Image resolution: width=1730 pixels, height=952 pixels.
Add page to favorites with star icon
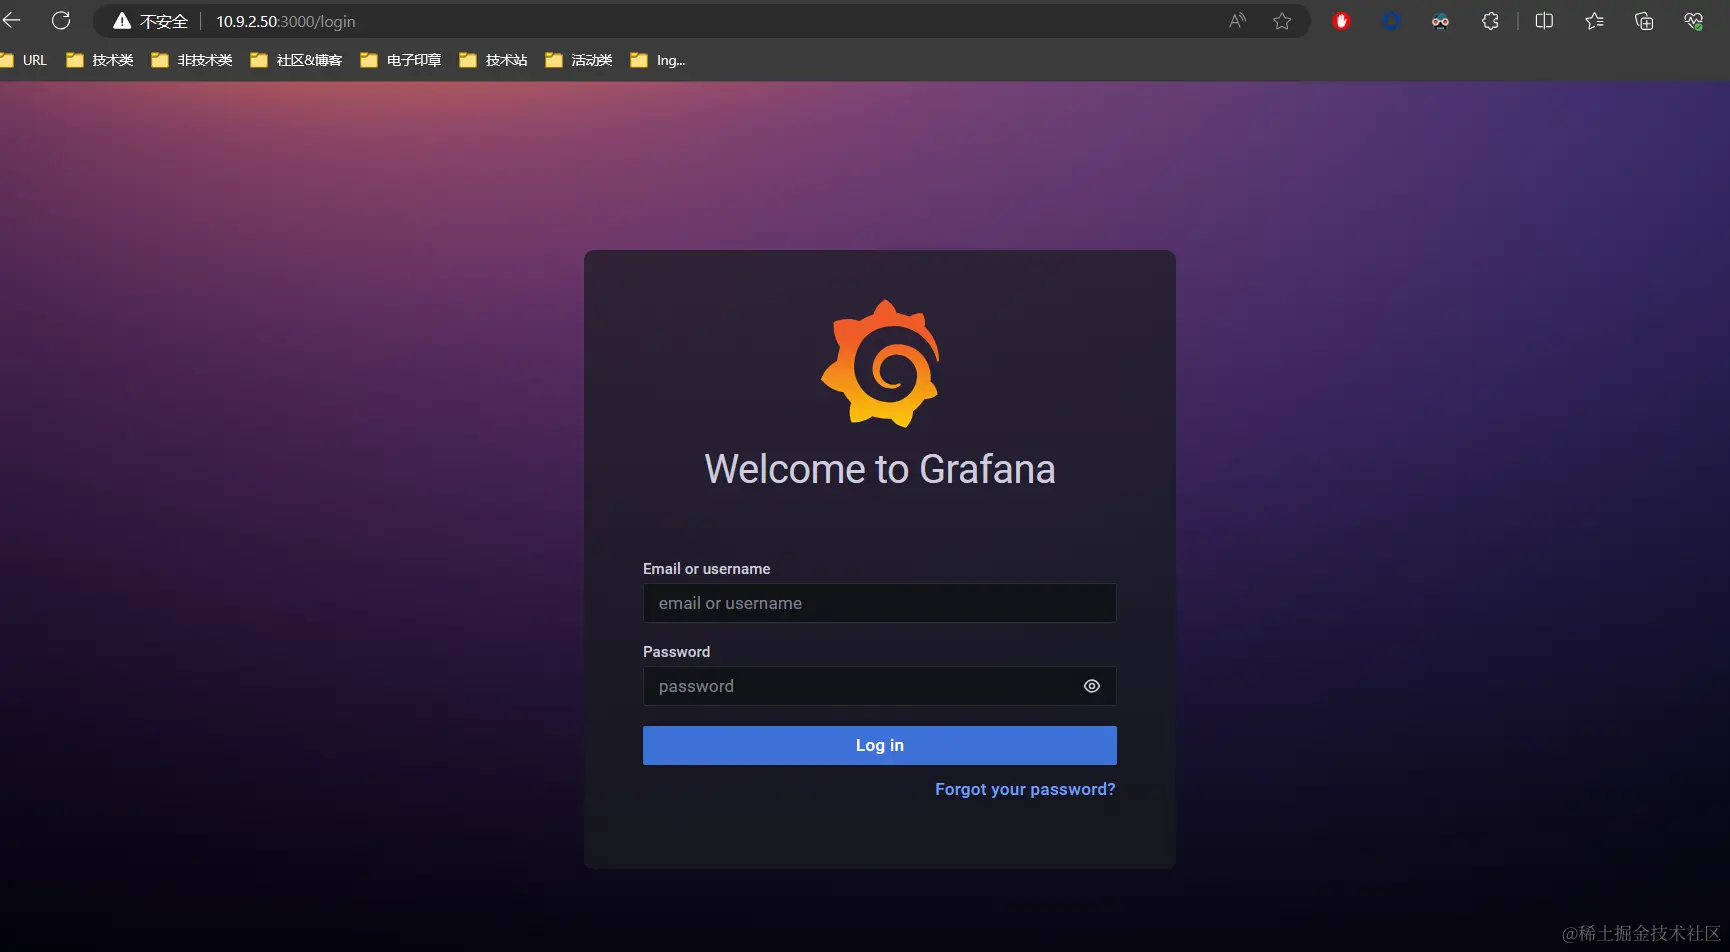(1282, 21)
